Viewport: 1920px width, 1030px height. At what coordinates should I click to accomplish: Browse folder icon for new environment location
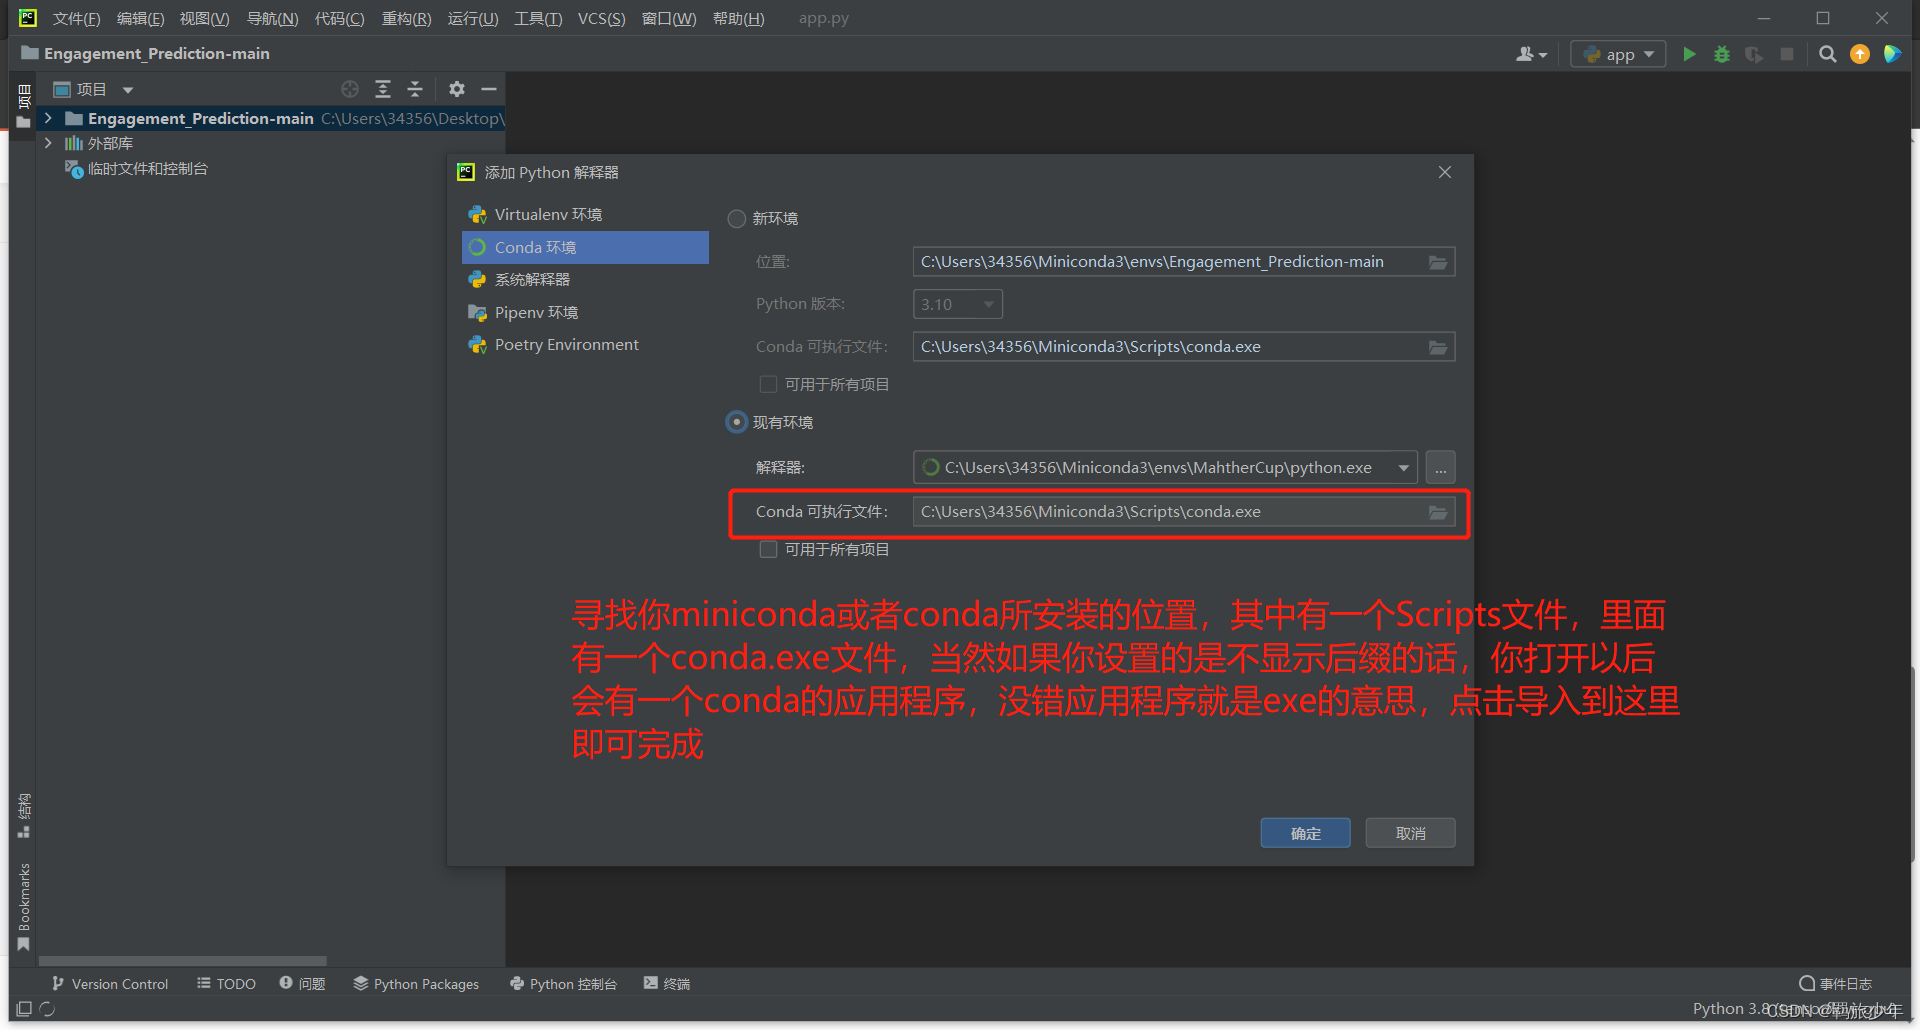[1438, 262]
